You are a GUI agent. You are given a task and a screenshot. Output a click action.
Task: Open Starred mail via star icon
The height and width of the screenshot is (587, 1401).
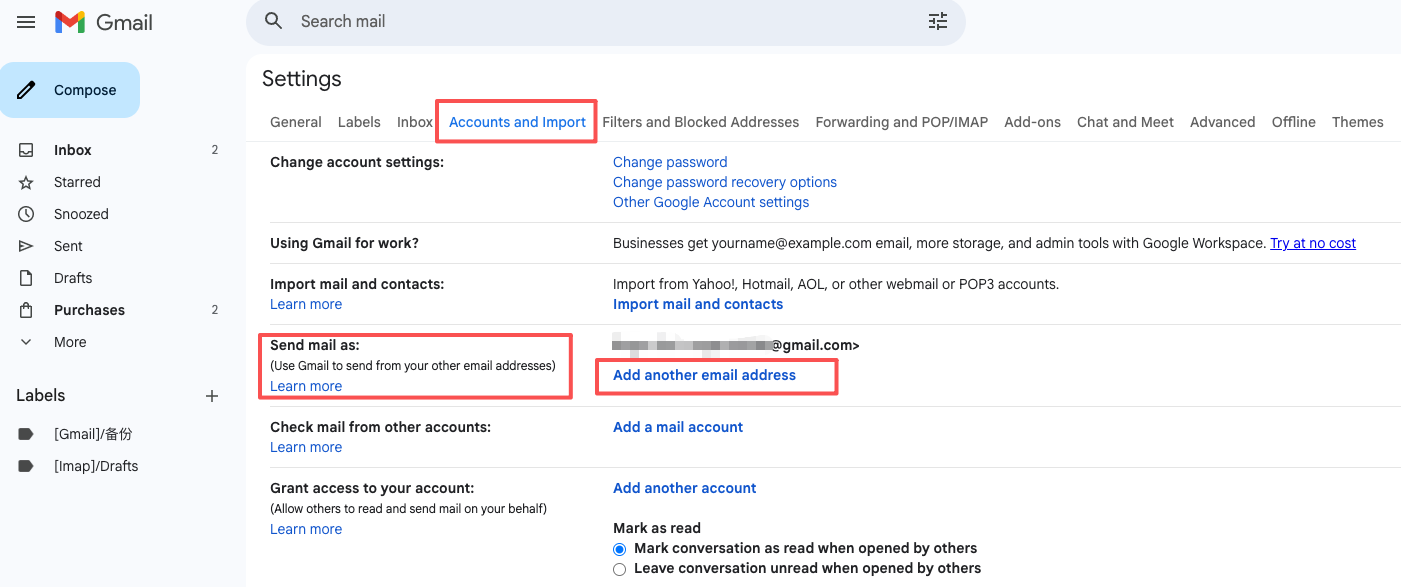[27, 181]
